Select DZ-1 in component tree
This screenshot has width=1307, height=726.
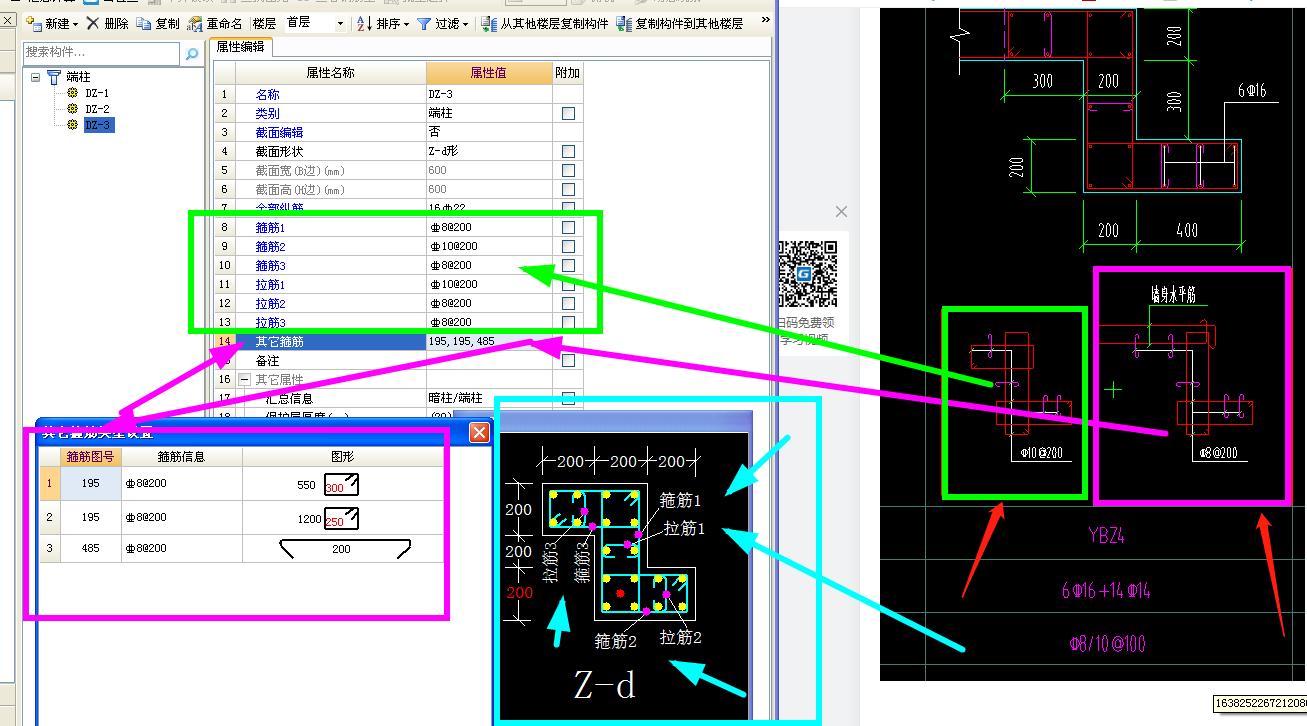coord(97,93)
